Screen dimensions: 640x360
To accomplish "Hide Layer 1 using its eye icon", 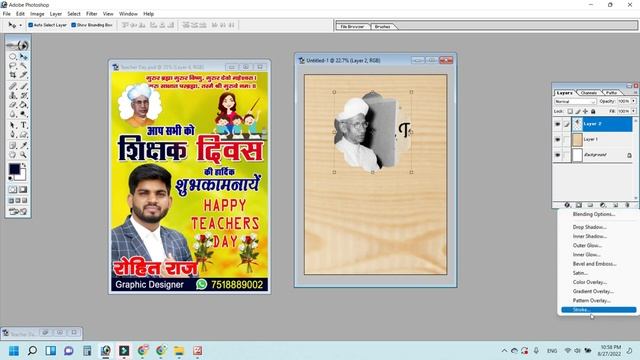I will [558, 140].
